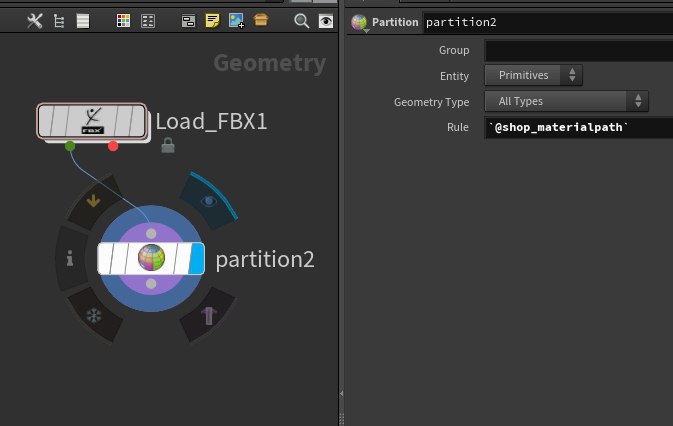Add a sticky note from toolbar
This screenshot has width=673, height=426.
click(212, 21)
